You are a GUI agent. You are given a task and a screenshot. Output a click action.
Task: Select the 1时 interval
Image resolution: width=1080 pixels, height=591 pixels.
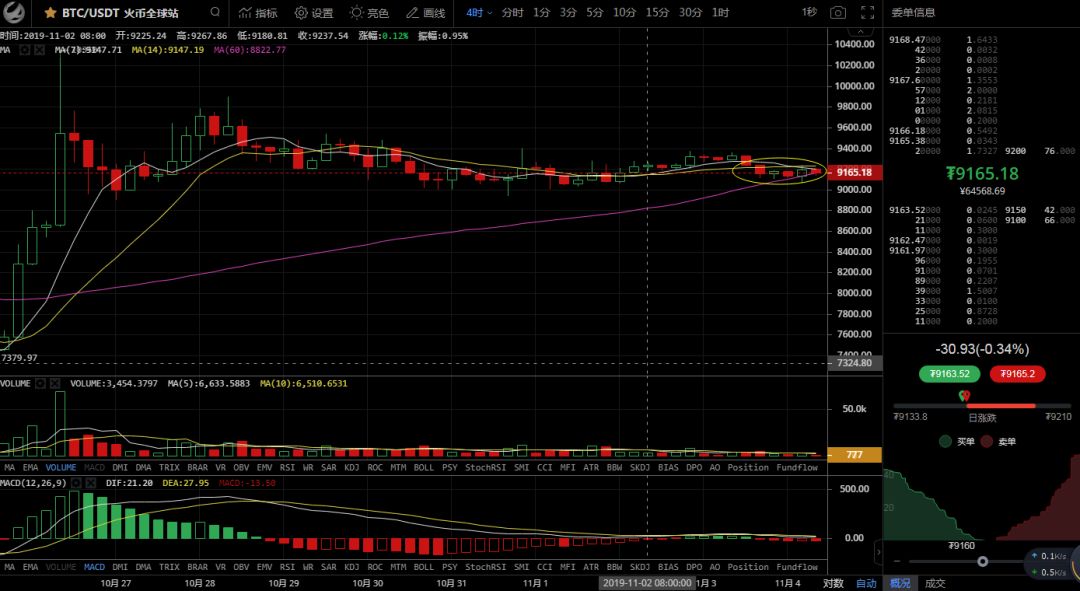click(x=720, y=13)
